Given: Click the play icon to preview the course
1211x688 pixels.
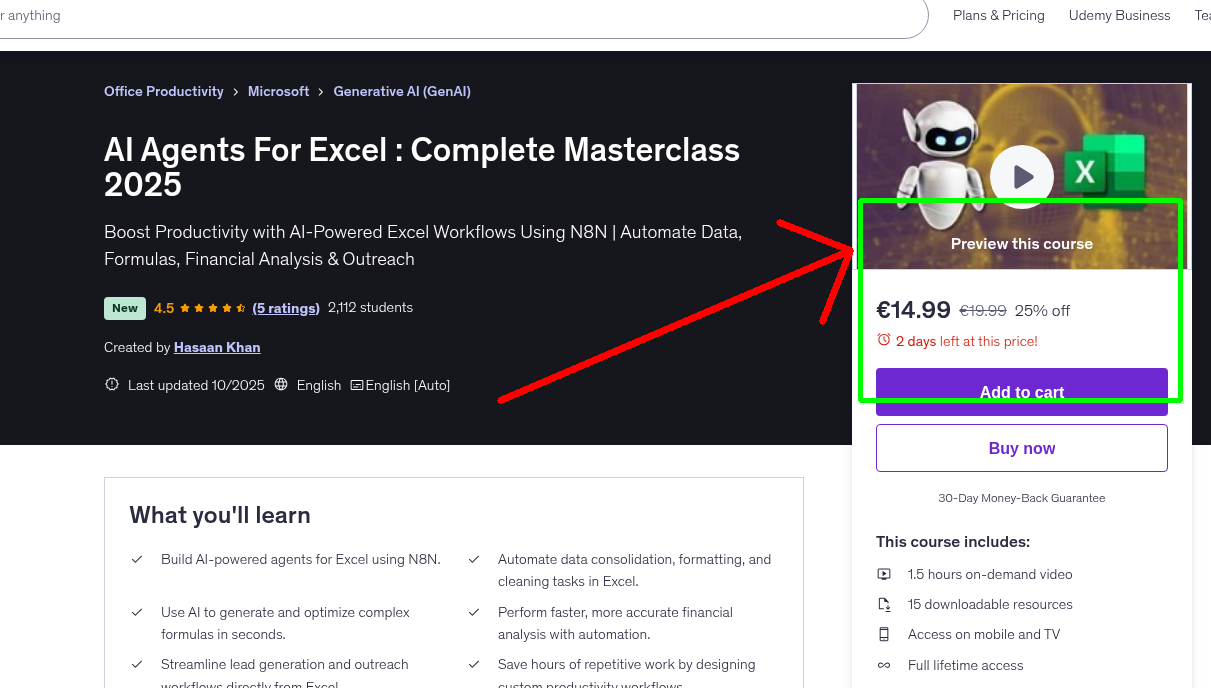Looking at the screenshot, I should [x=1021, y=176].
